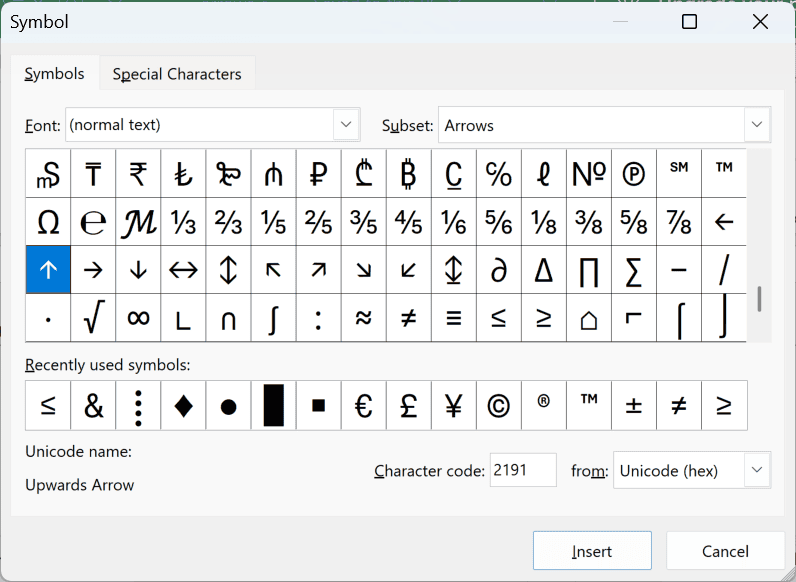Pick the Russian ruble sign symbol
796x582 pixels.
click(x=318, y=174)
